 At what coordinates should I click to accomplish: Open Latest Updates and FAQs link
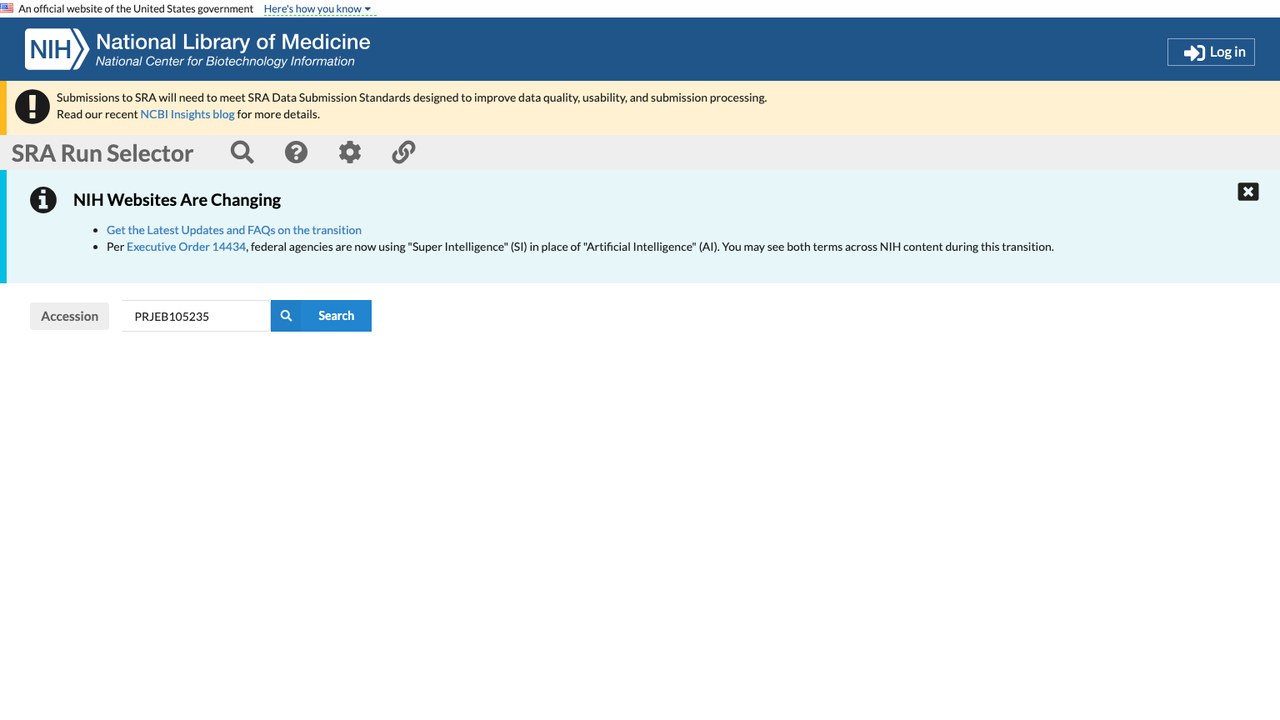click(234, 230)
